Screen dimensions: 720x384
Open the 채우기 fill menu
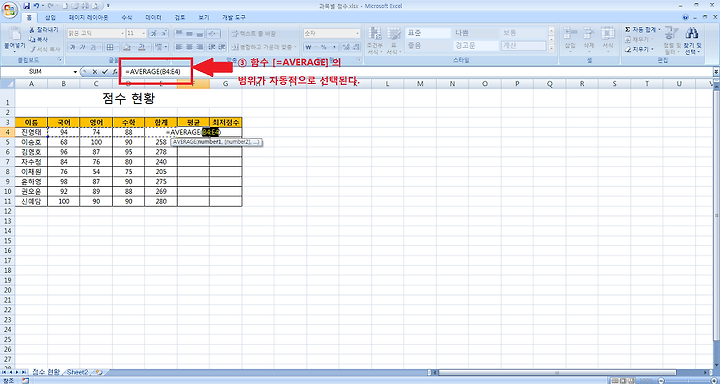[x=638, y=40]
